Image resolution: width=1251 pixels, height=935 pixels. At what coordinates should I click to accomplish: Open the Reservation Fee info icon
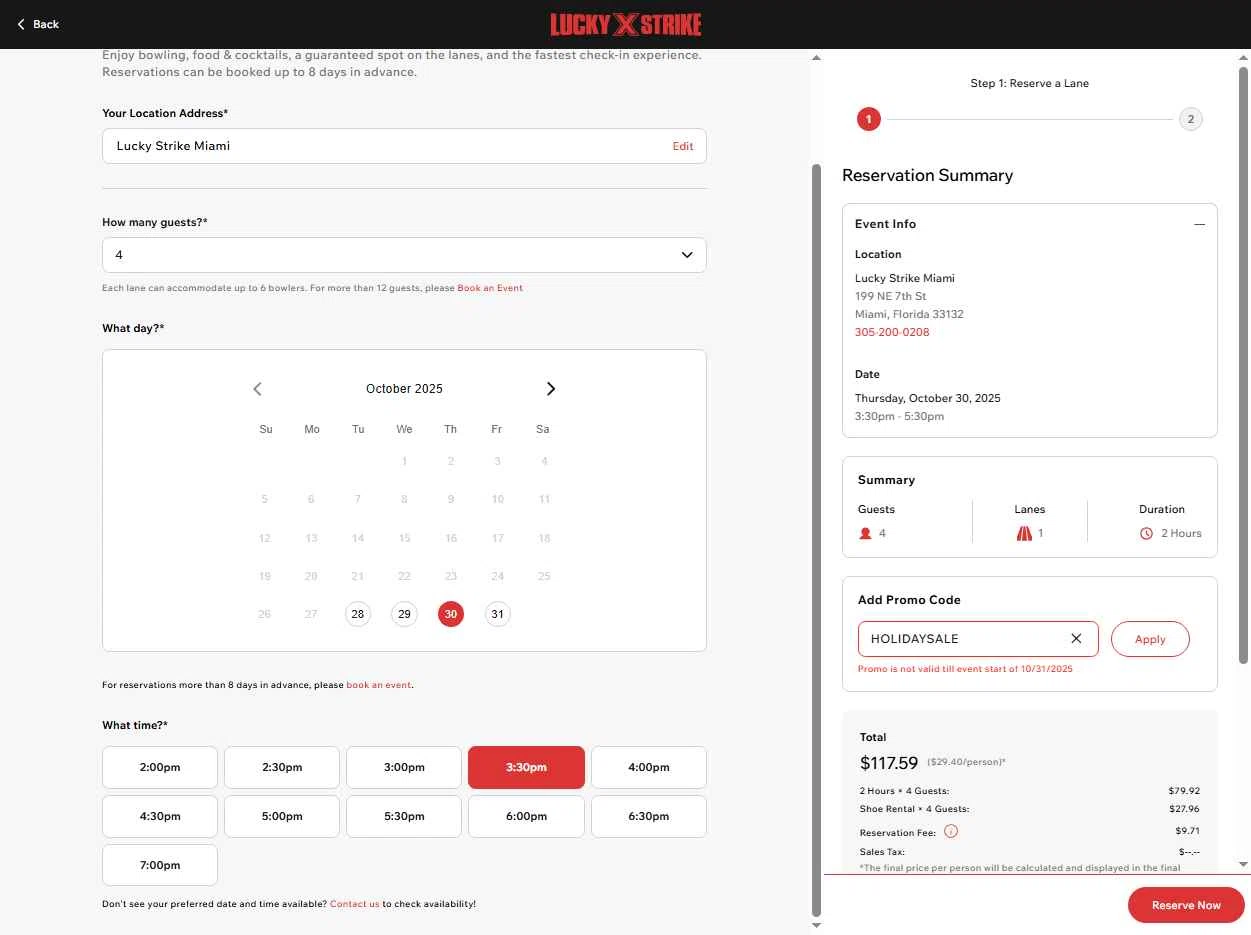(951, 831)
